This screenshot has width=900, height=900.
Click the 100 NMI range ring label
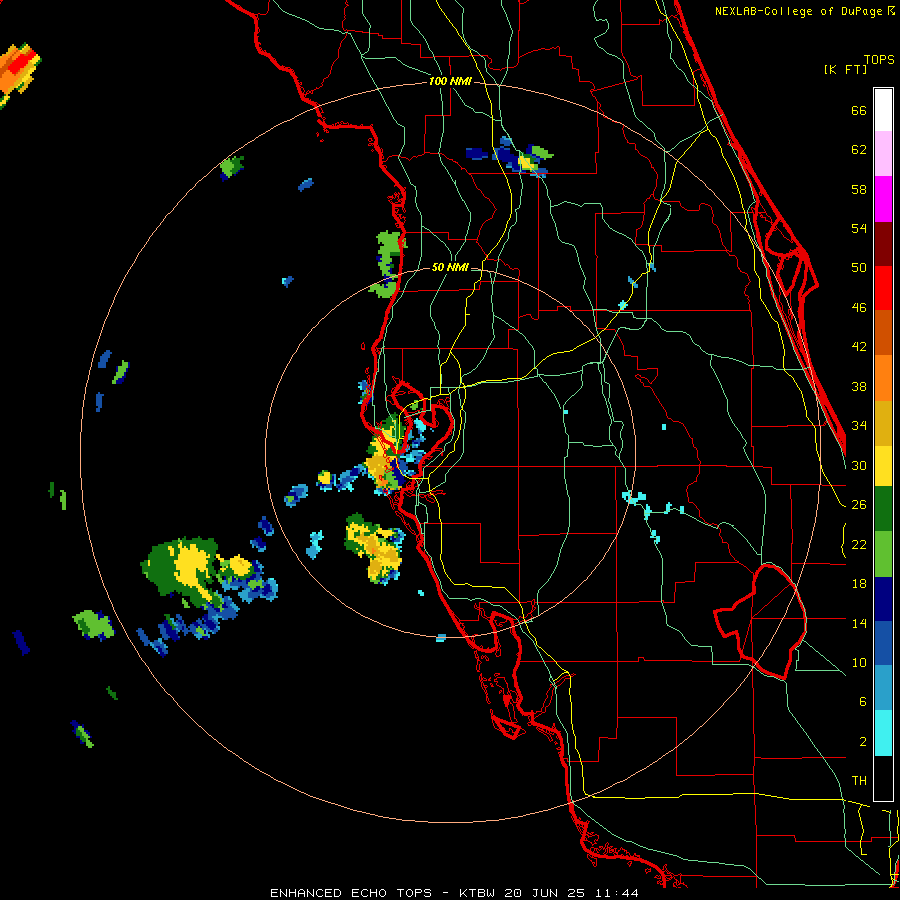click(x=450, y=82)
